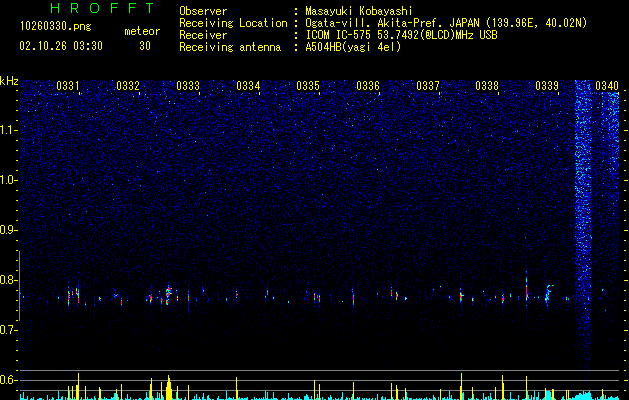The height and width of the screenshot is (400, 629).
Task: Click the 'Receiver' label
Action: pos(203,35)
